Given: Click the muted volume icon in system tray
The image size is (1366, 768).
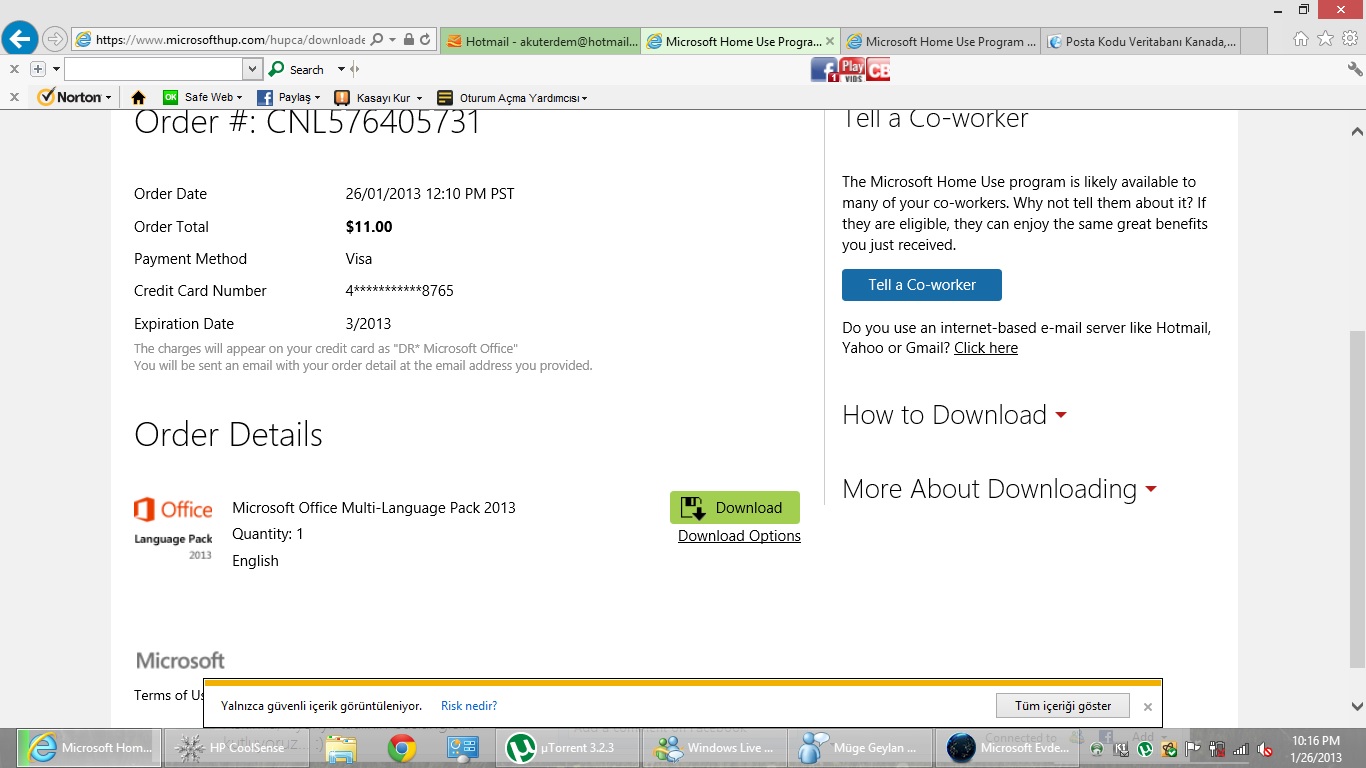Looking at the screenshot, I should (1264, 748).
